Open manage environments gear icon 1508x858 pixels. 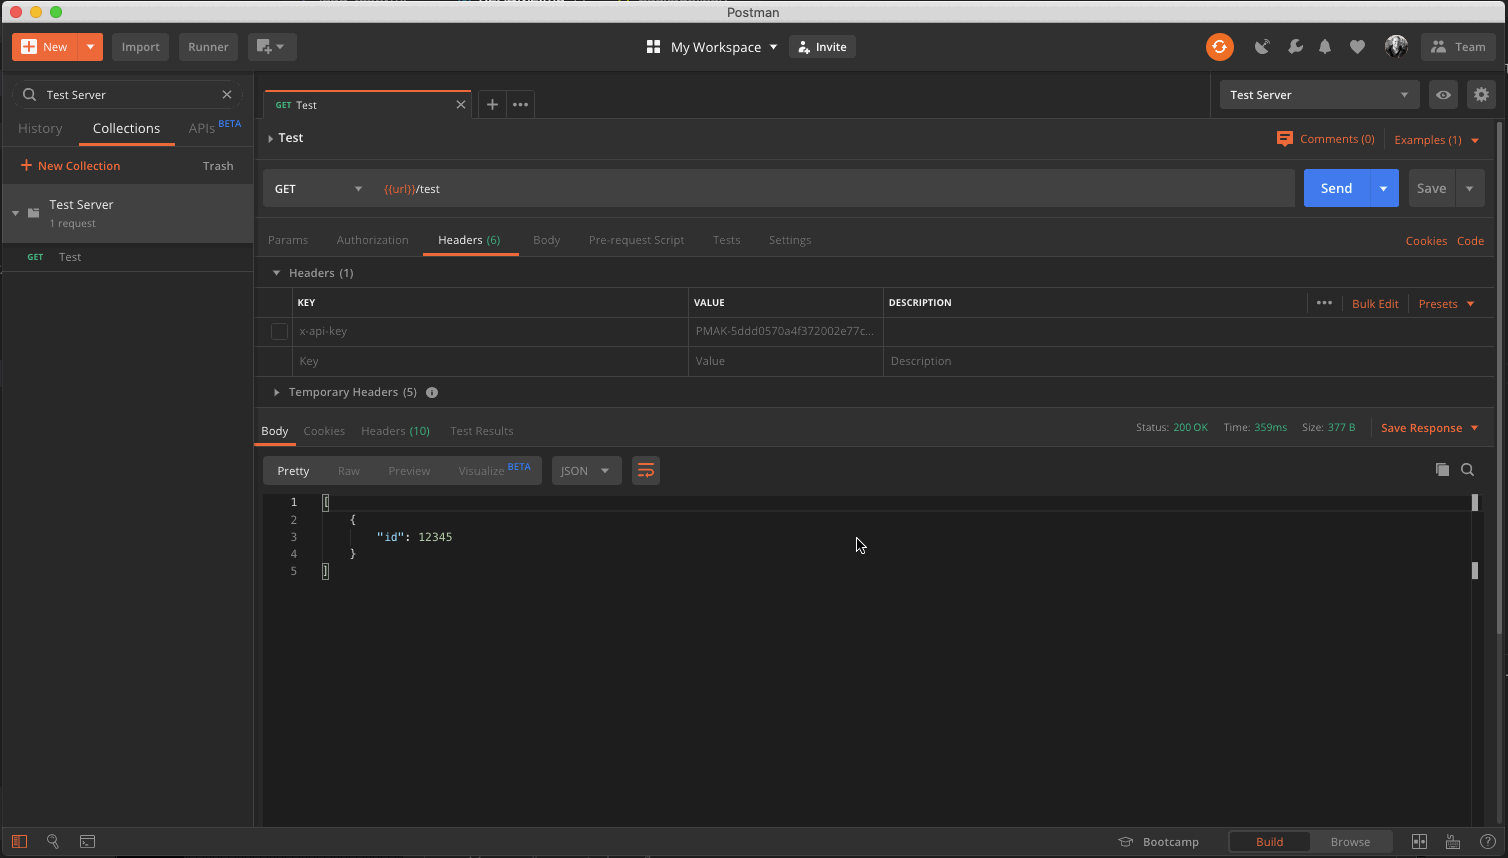(1481, 95)
